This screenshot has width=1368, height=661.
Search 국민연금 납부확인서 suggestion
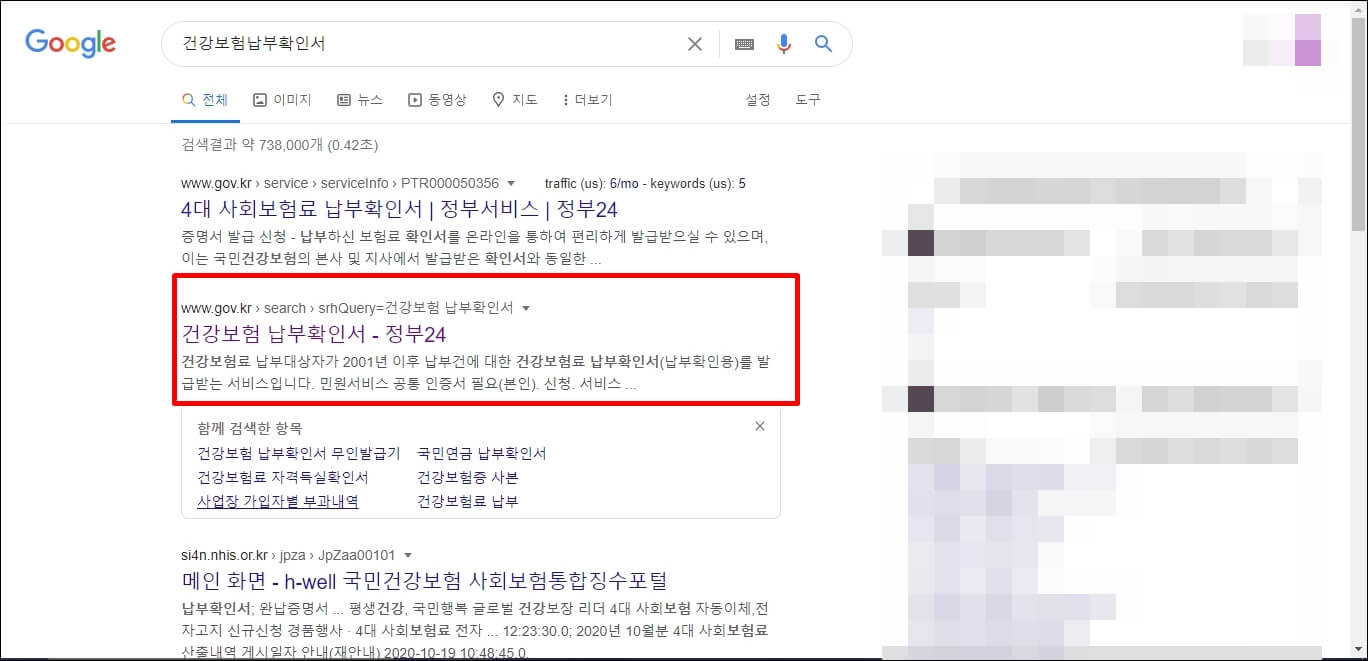[x=482, y=453]
